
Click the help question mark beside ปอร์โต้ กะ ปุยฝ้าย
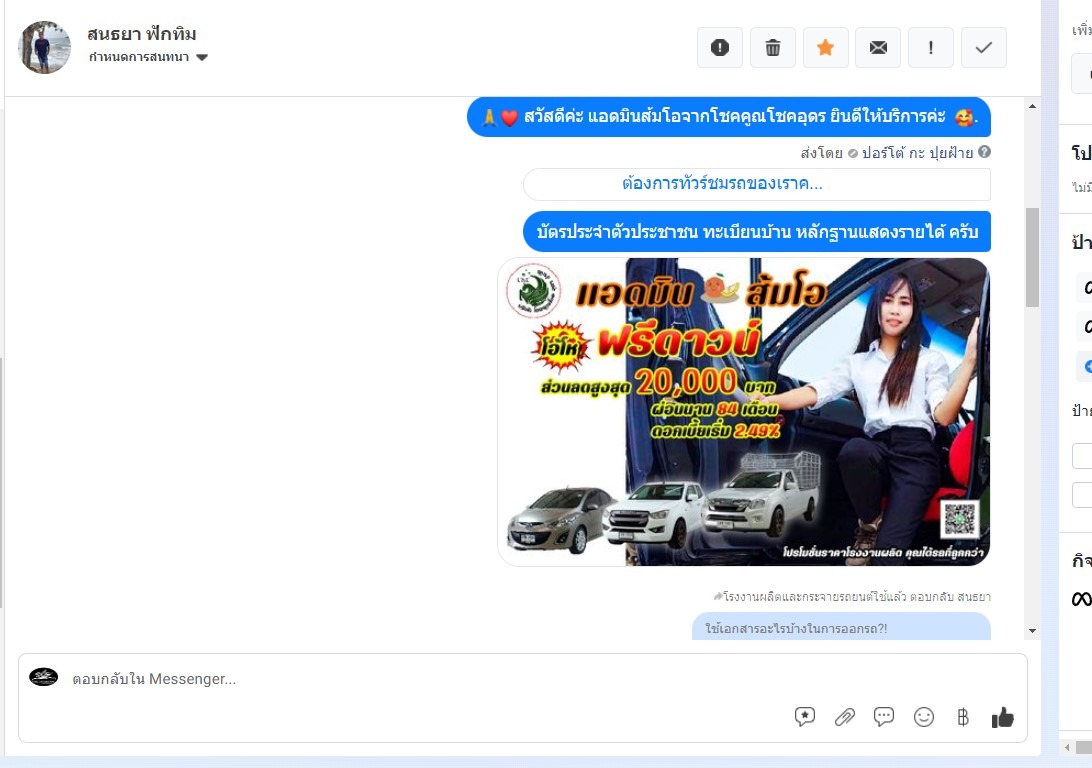click(x=984, y=152)
